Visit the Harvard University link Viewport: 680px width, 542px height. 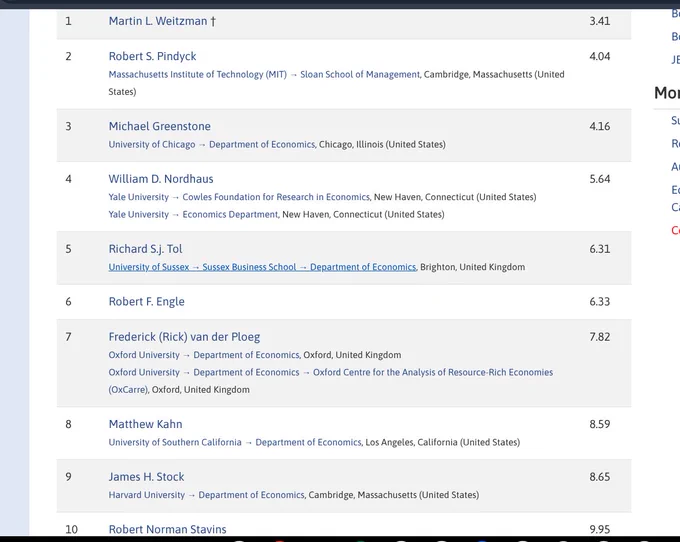click(x=147, y=495)
